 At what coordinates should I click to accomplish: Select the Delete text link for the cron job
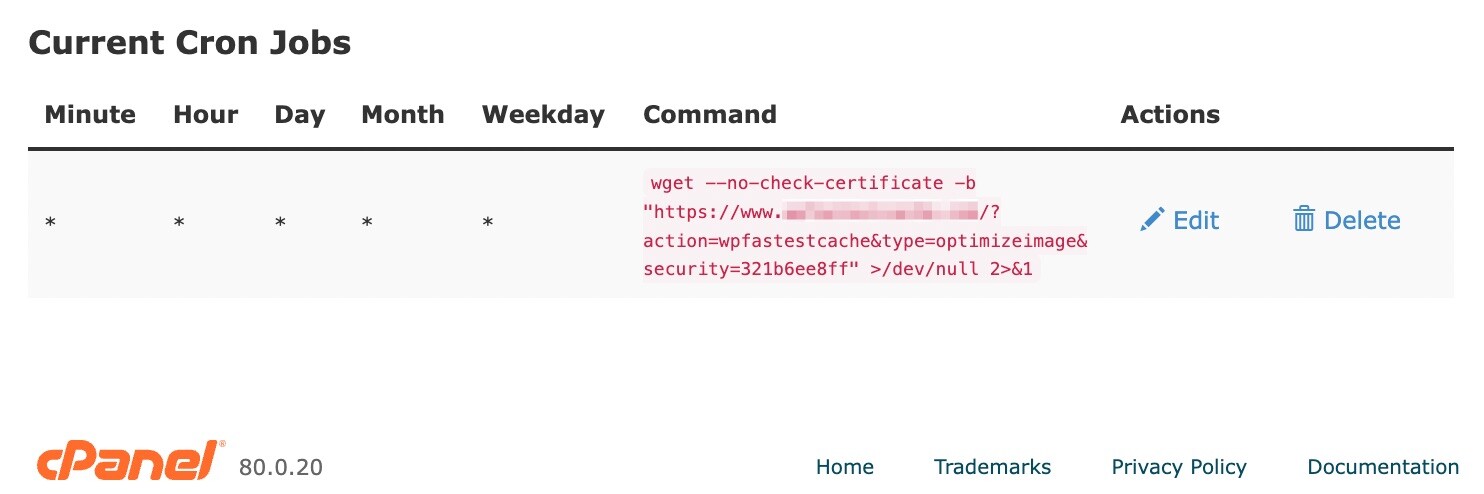pos(1362,220)
